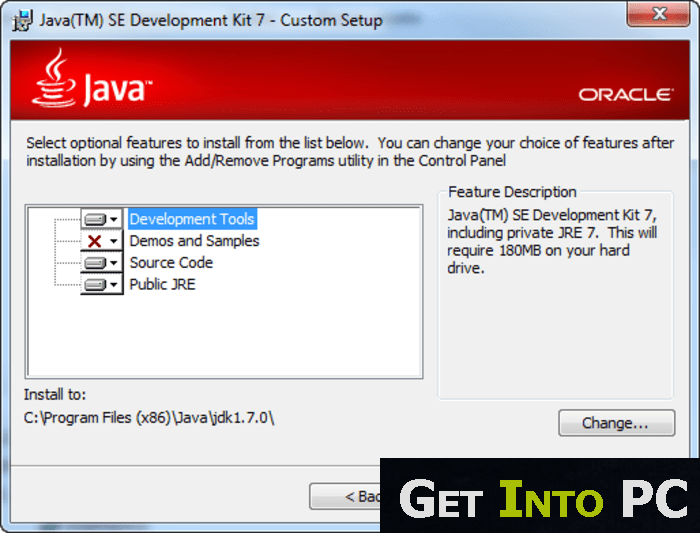The width and height of the screenshot is (700, 533).
Task: Click the Feature Description group label
Action: [x=512, y=192]
